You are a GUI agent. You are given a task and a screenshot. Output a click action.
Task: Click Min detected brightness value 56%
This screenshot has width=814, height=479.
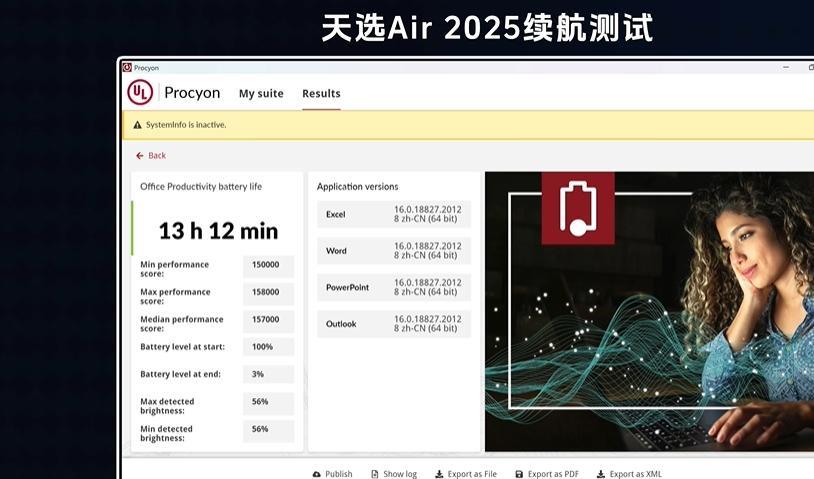268,430
